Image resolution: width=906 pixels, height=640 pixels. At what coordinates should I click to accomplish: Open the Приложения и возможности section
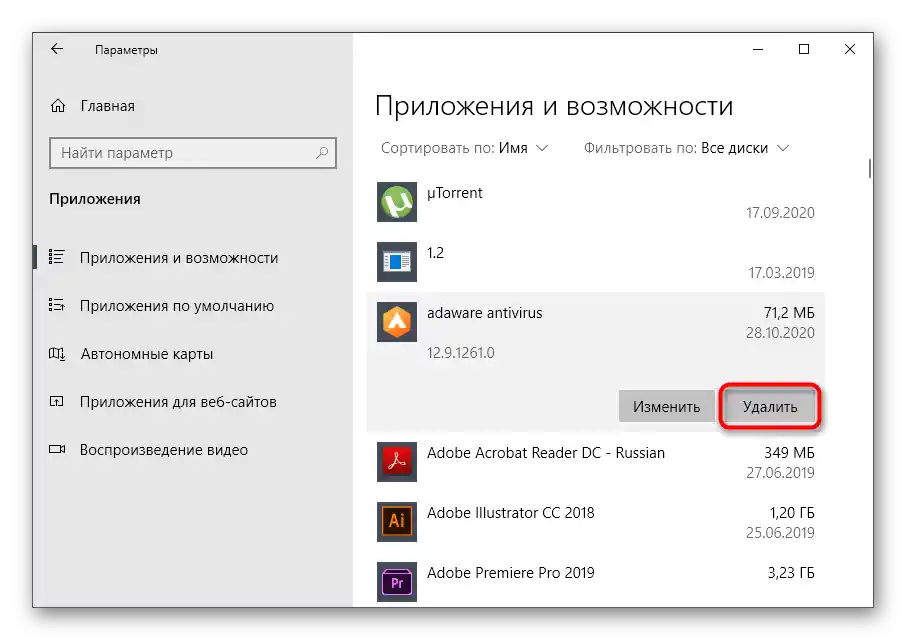[x=179, y=258]
